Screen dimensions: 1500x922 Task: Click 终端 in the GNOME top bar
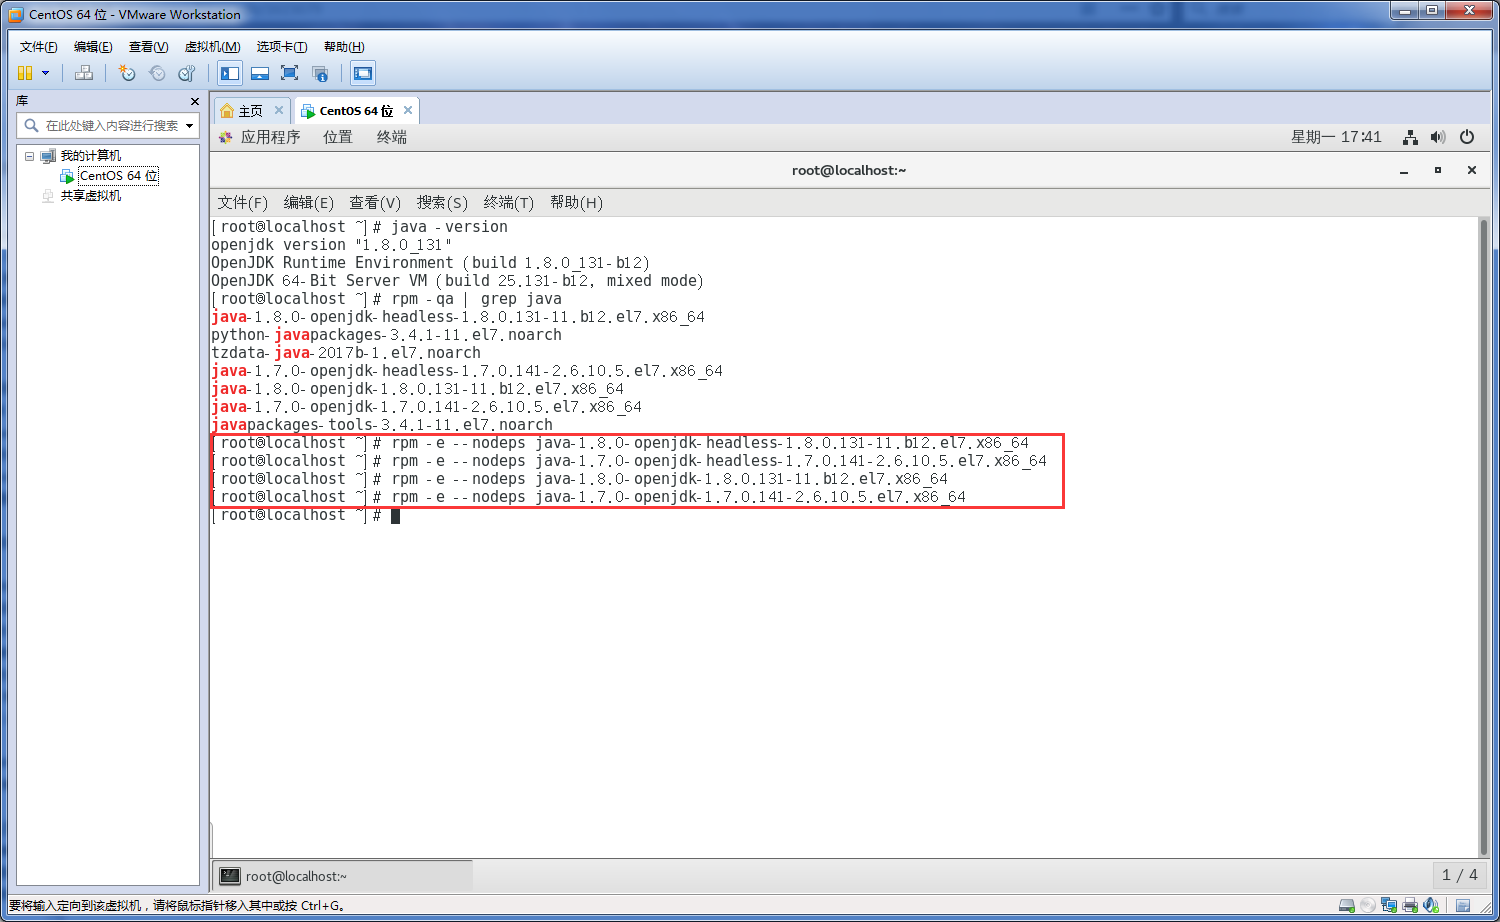pos(392,137)
